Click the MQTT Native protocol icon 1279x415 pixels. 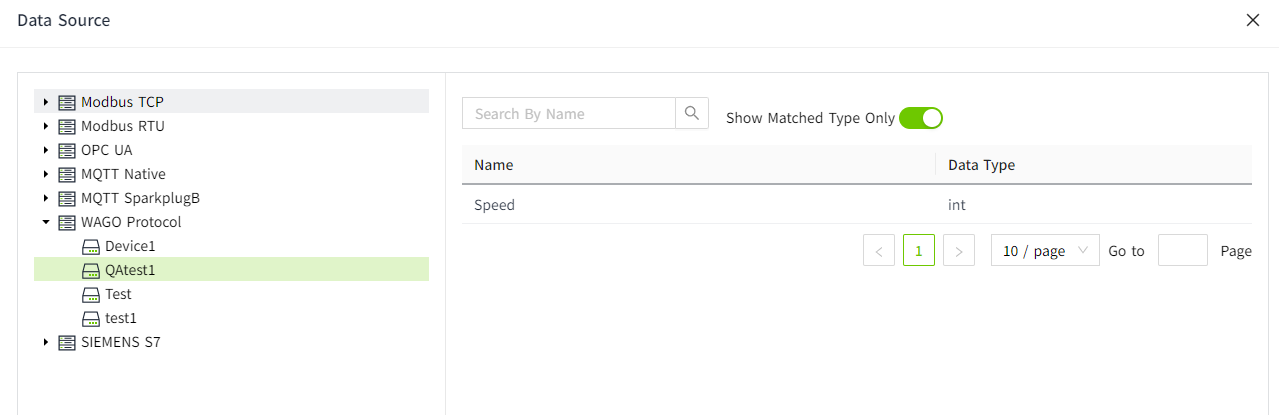pos(67,174)
